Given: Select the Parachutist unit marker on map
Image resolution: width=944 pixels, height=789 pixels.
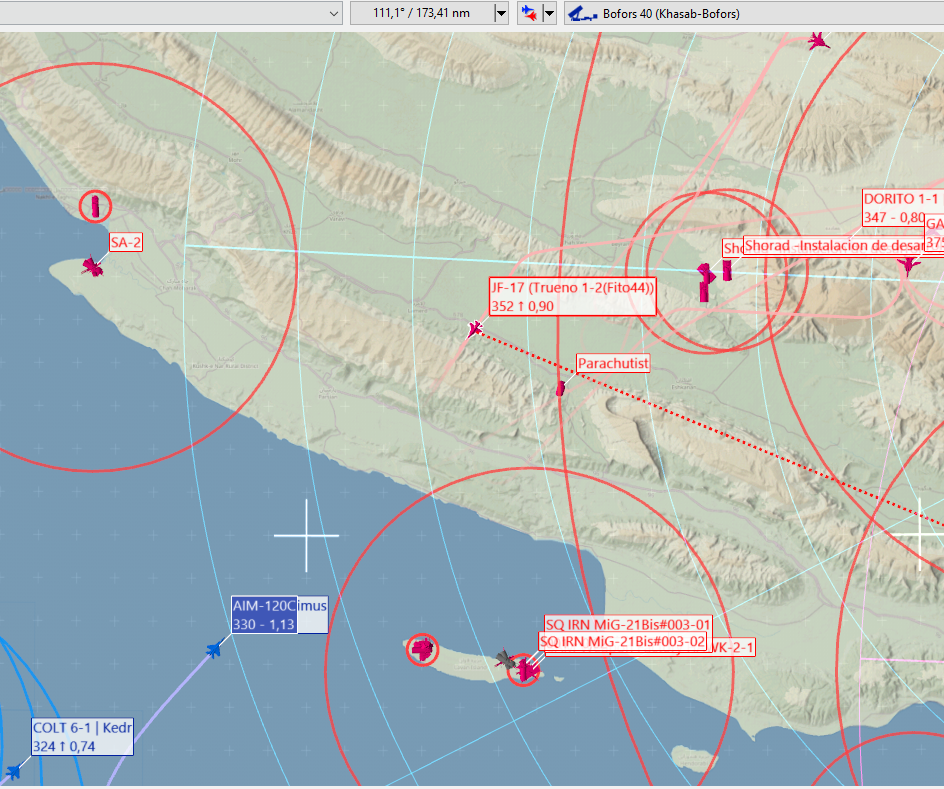Looking at the screenshot, I should [561, 388].
